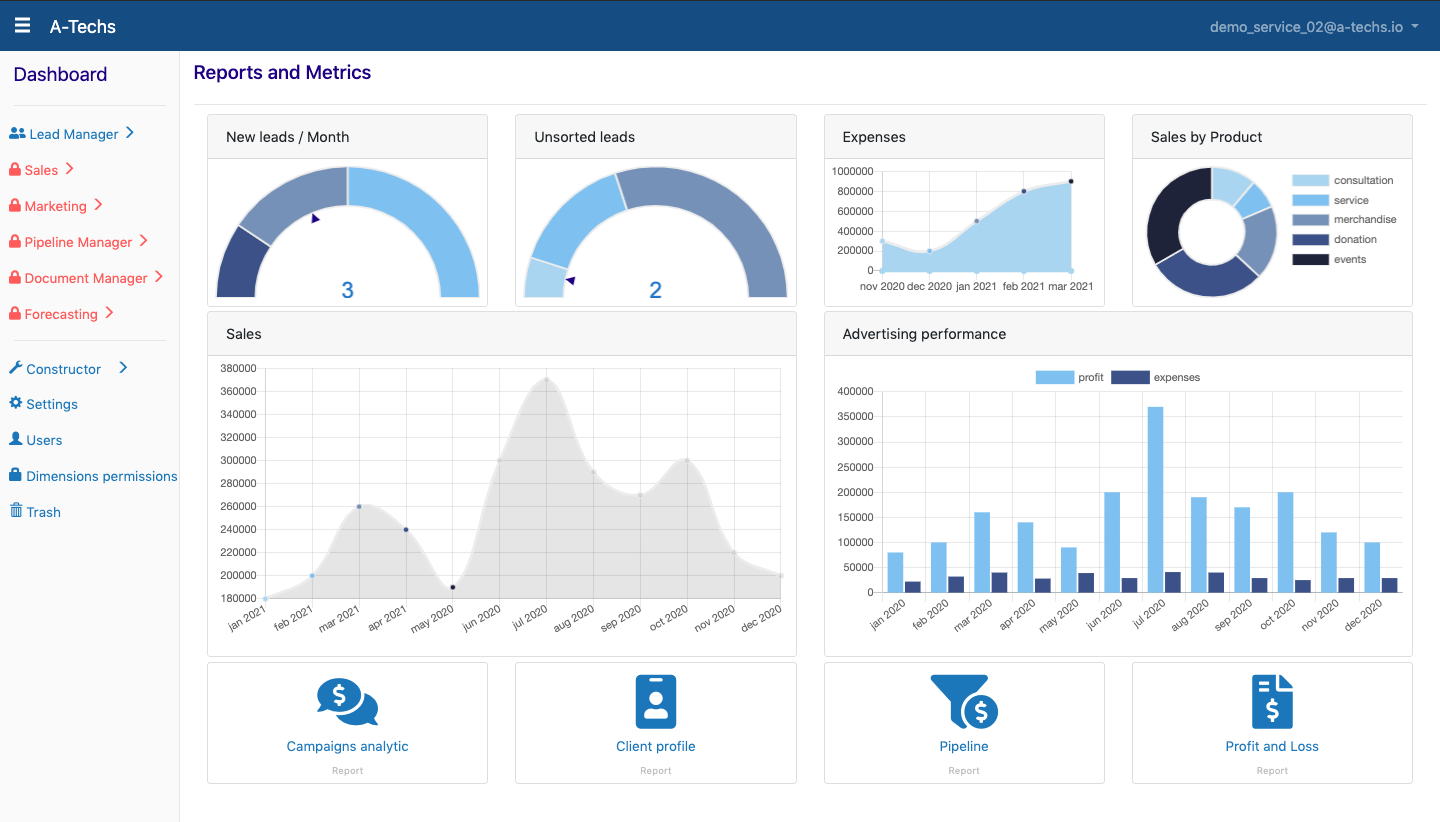The height and width of the screenshot is (822, 1440).
Task: Expand the Lead Manager chevron
Action: pyautogui.click(x=130, y=133)
